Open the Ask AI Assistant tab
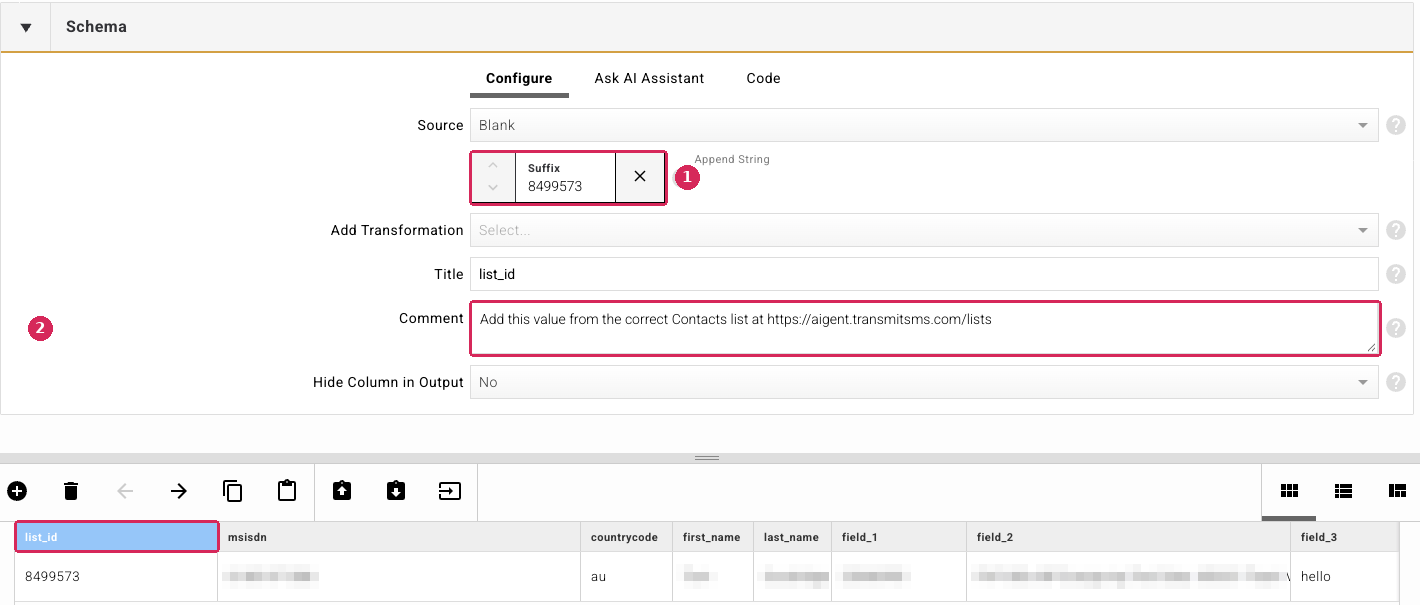Viewport: 1420px width, 605px height. [x=649, y=78]
